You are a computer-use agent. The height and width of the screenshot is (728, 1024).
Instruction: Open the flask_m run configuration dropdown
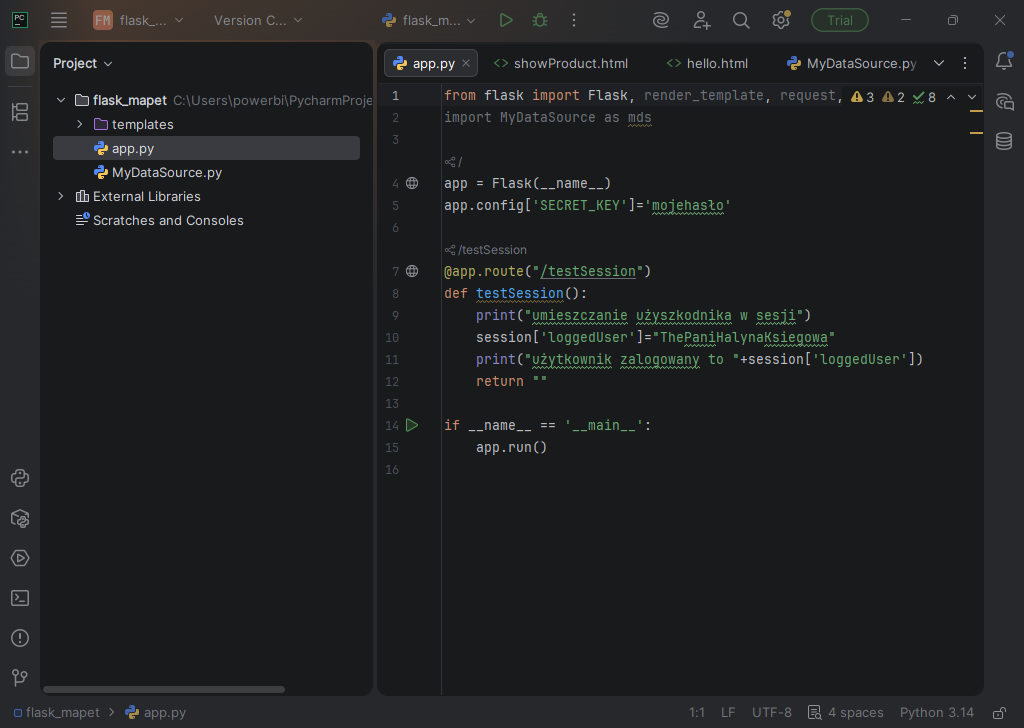tap(428, 20)
